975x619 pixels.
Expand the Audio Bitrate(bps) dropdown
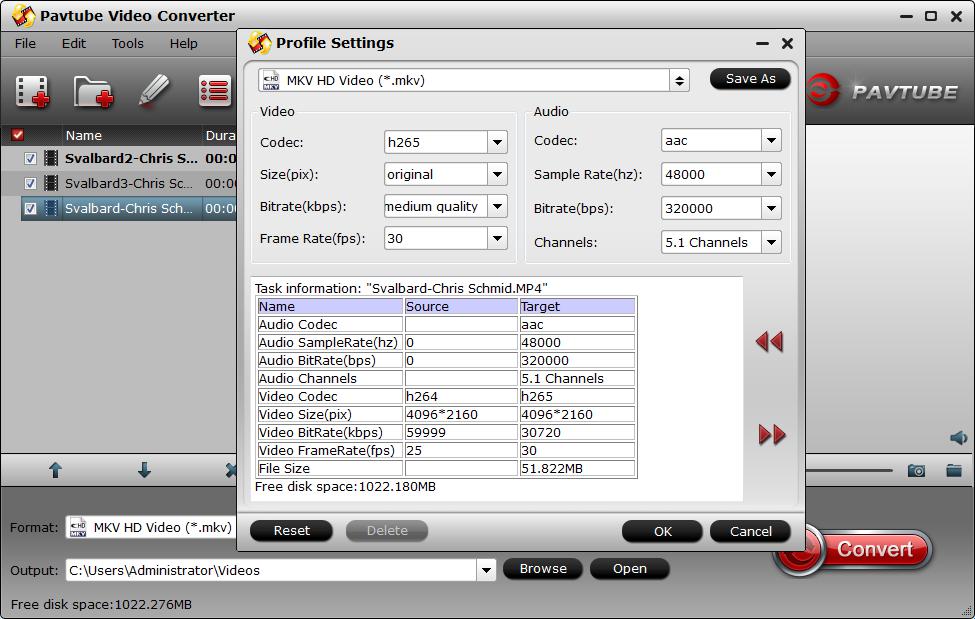(771, 208)
